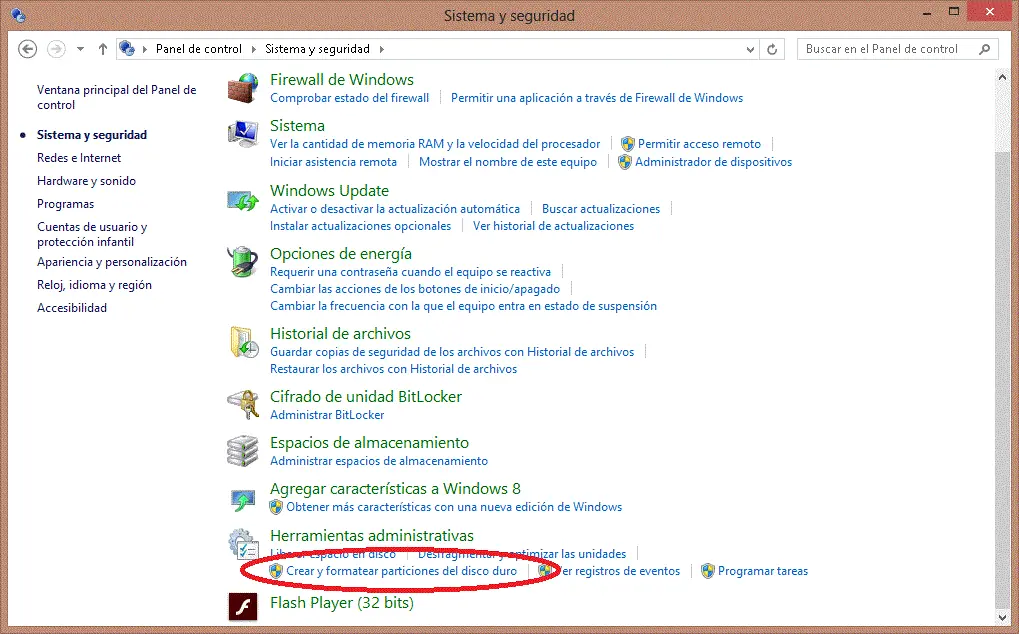
Task: Select Sistema y seguridad in the breadcrumb
Action: click(317, 49)
